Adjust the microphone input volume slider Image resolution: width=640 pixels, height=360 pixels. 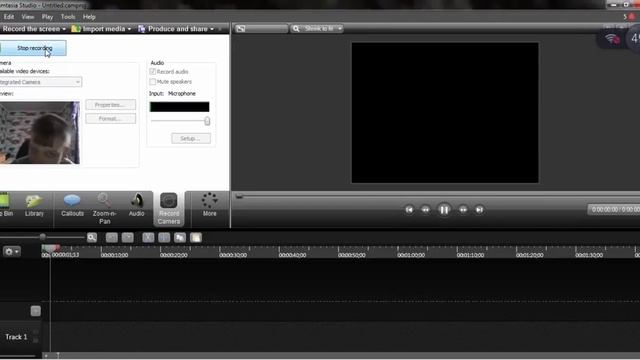[x=207, y=121]
